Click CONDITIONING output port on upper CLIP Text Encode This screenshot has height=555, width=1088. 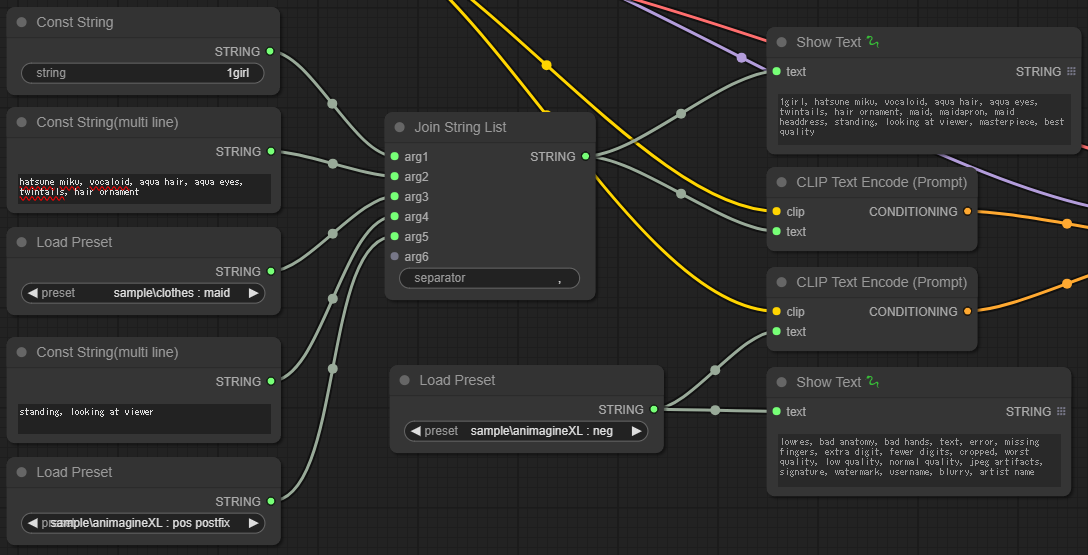coord(967,212)
